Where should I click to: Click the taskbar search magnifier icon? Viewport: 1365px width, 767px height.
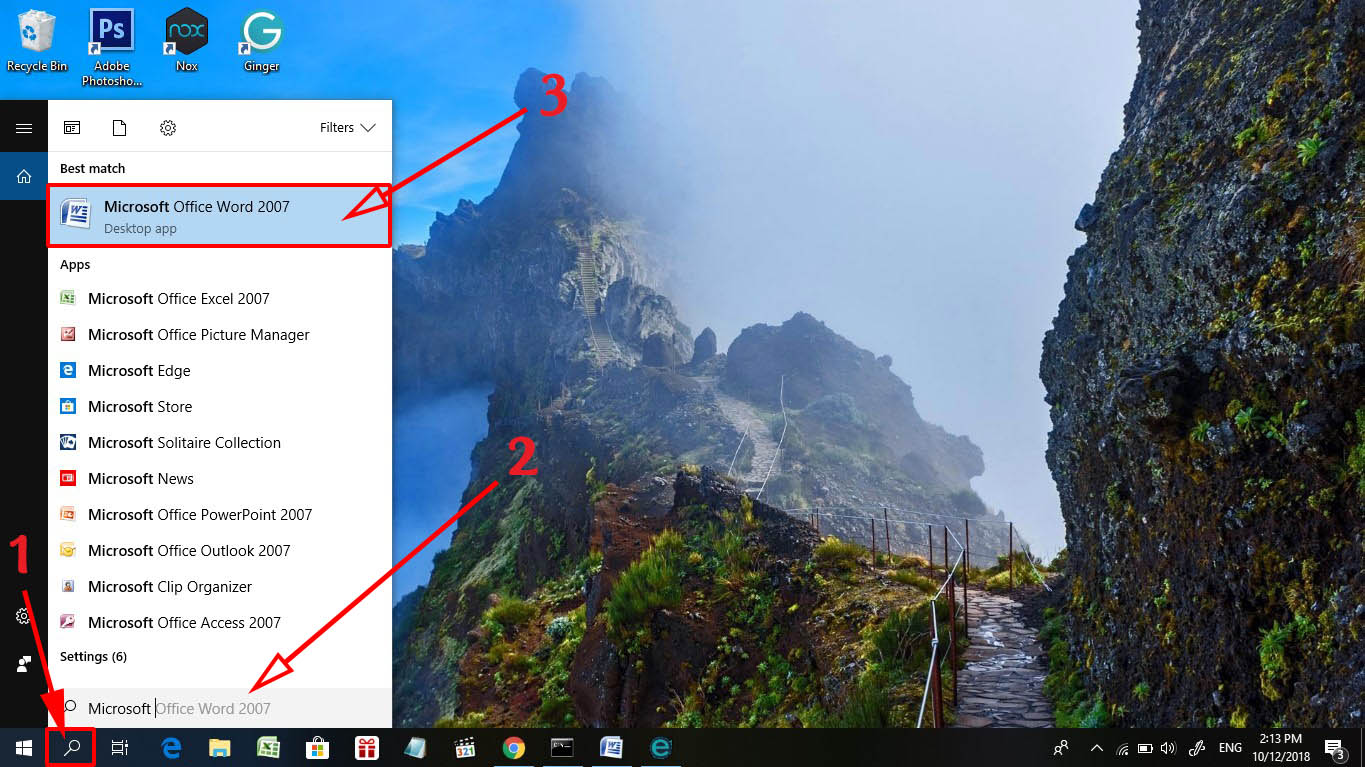coord(72,748)
